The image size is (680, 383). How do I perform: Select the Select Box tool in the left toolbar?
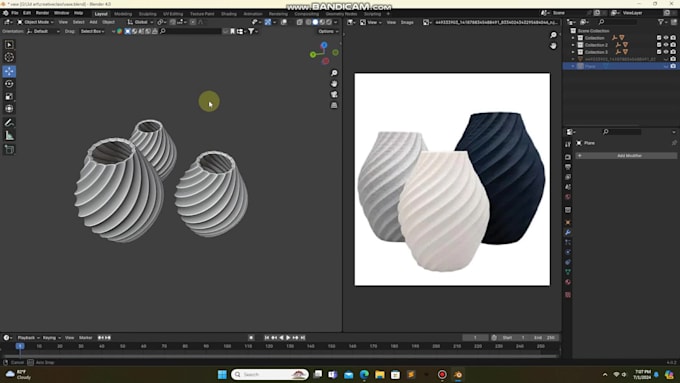point(9,45)
